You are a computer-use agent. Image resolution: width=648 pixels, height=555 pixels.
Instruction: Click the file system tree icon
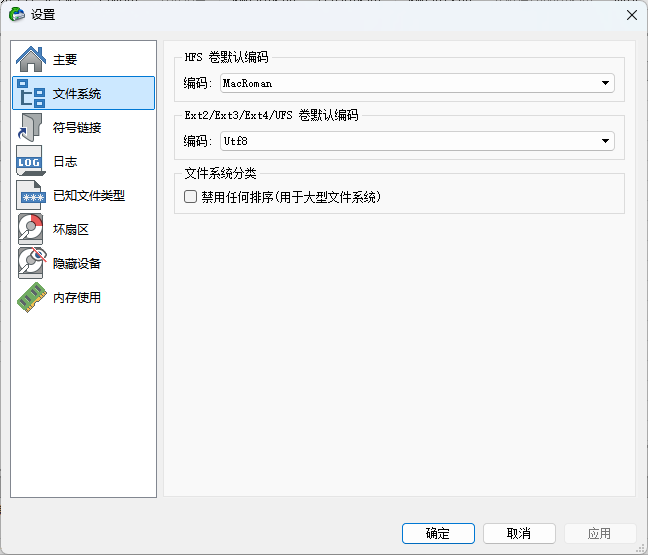pyautogui.click(x=31, y=93)
